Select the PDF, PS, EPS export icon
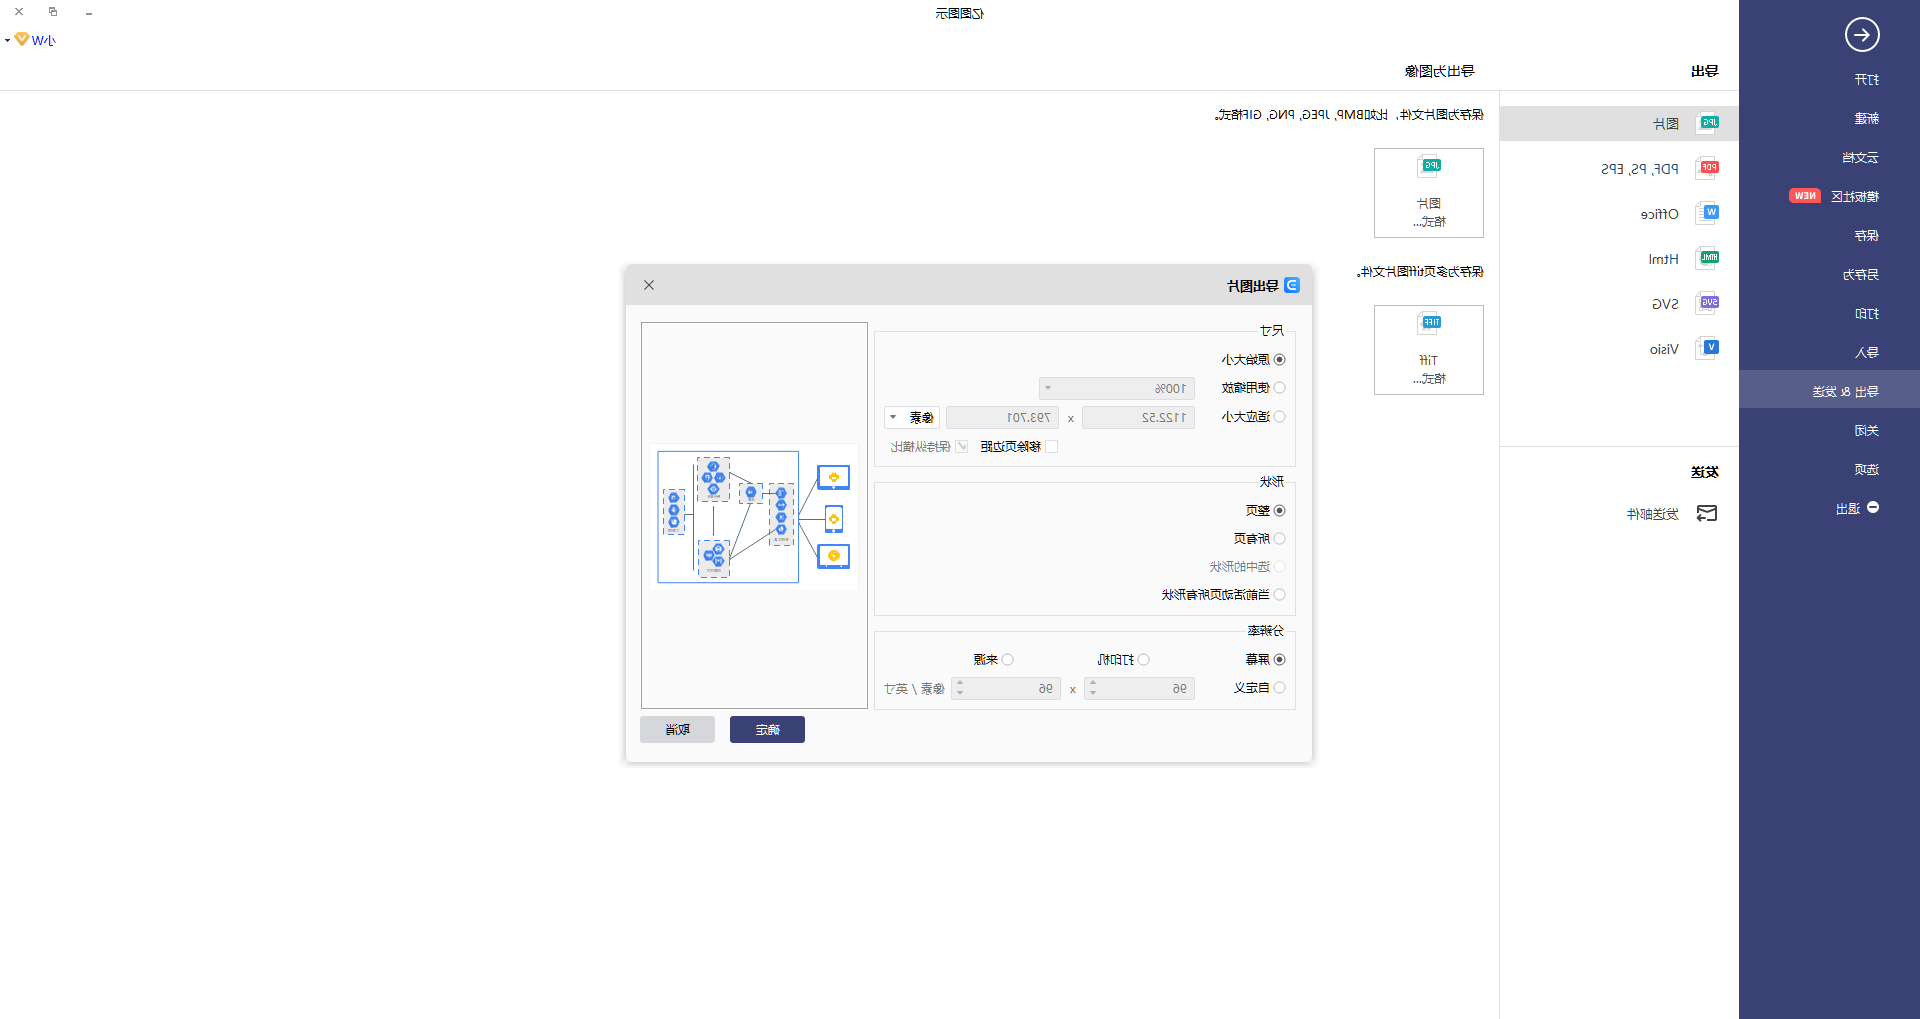Screen dimensions: 1920x1019 coord(1709,168)
